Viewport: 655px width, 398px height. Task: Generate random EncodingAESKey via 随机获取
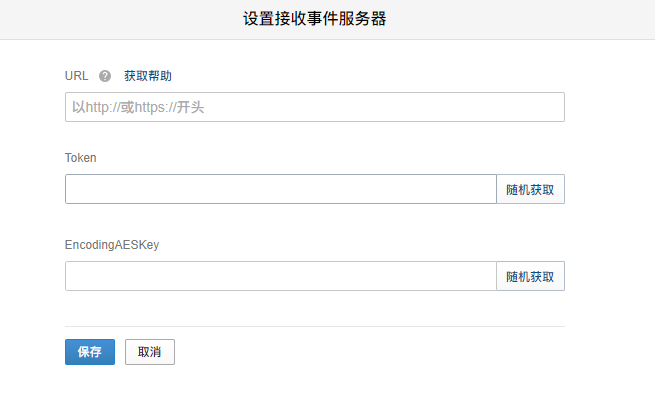pyautogui.click(x=530, y=276)
